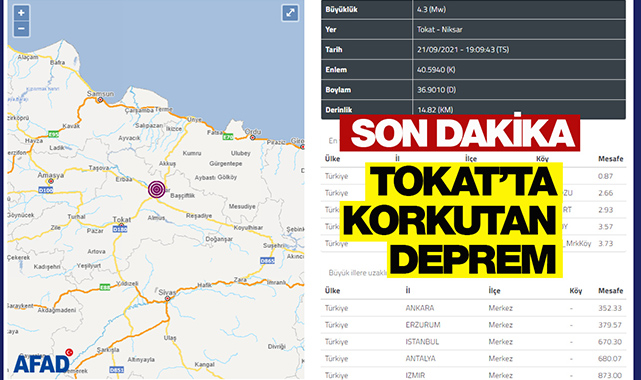The height and width of the screenshot is (380, 641).
Task: Click the Turhal town label
Action: point(76,217)
